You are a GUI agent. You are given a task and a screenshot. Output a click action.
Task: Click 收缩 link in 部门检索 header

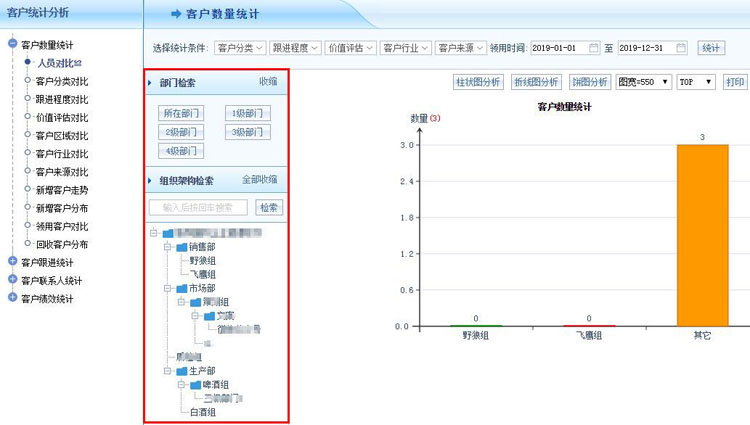coord(268,82)
